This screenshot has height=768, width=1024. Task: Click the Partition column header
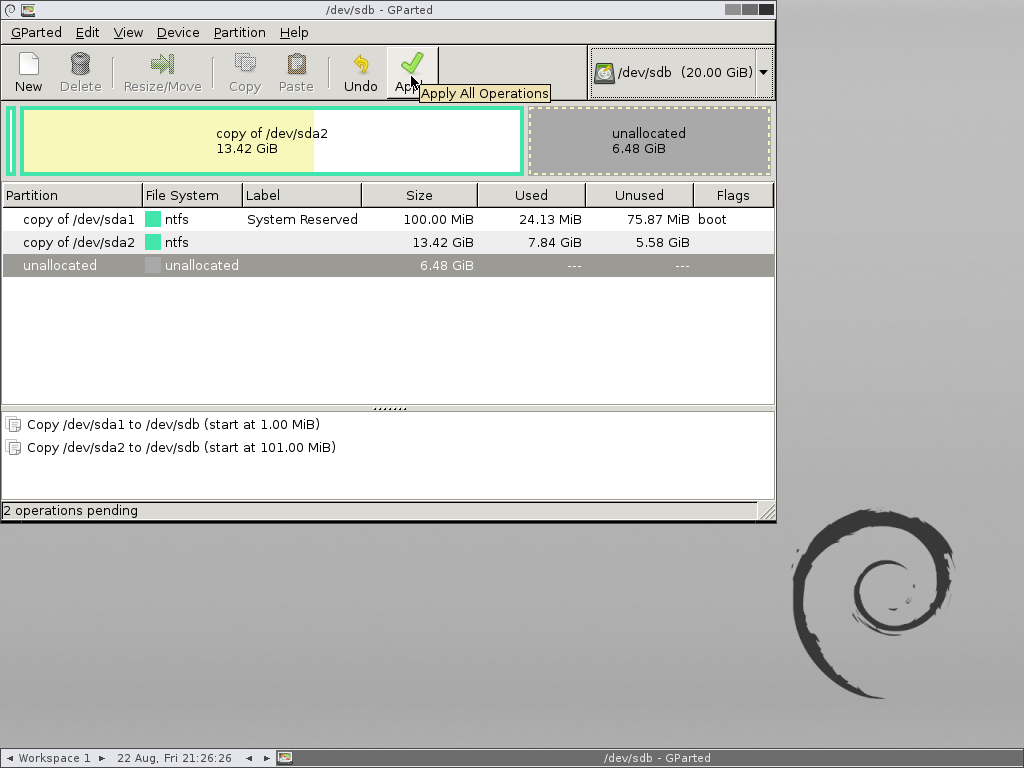(x=72, y=195)
